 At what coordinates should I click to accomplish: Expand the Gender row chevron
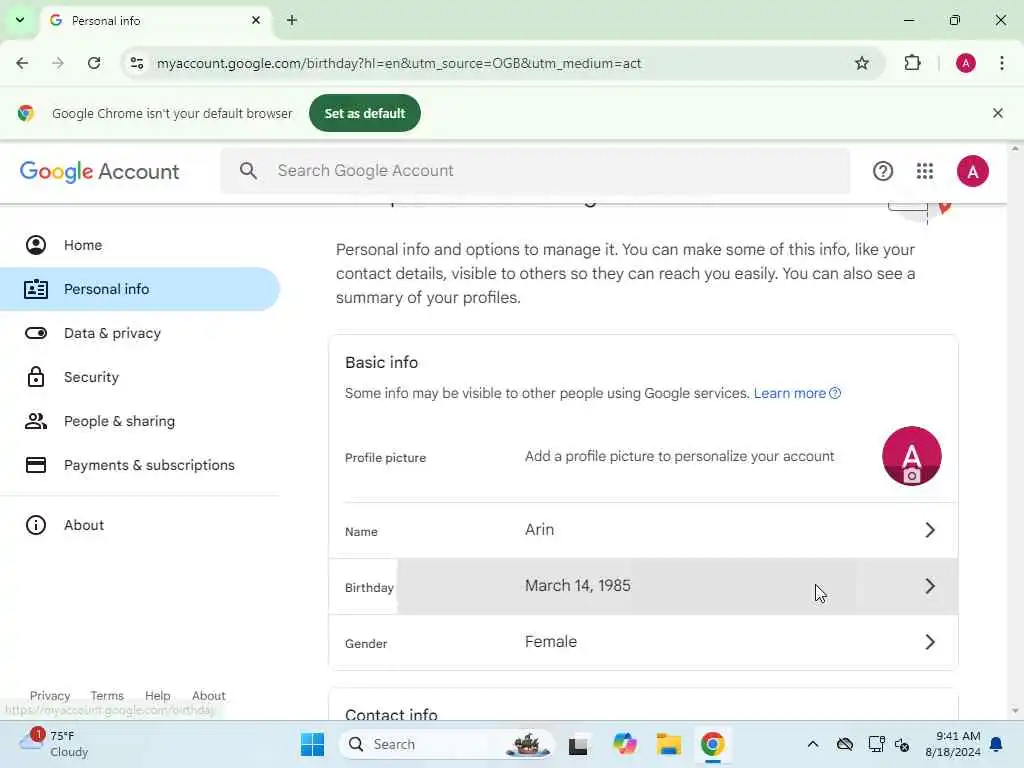tap(930, 642)
